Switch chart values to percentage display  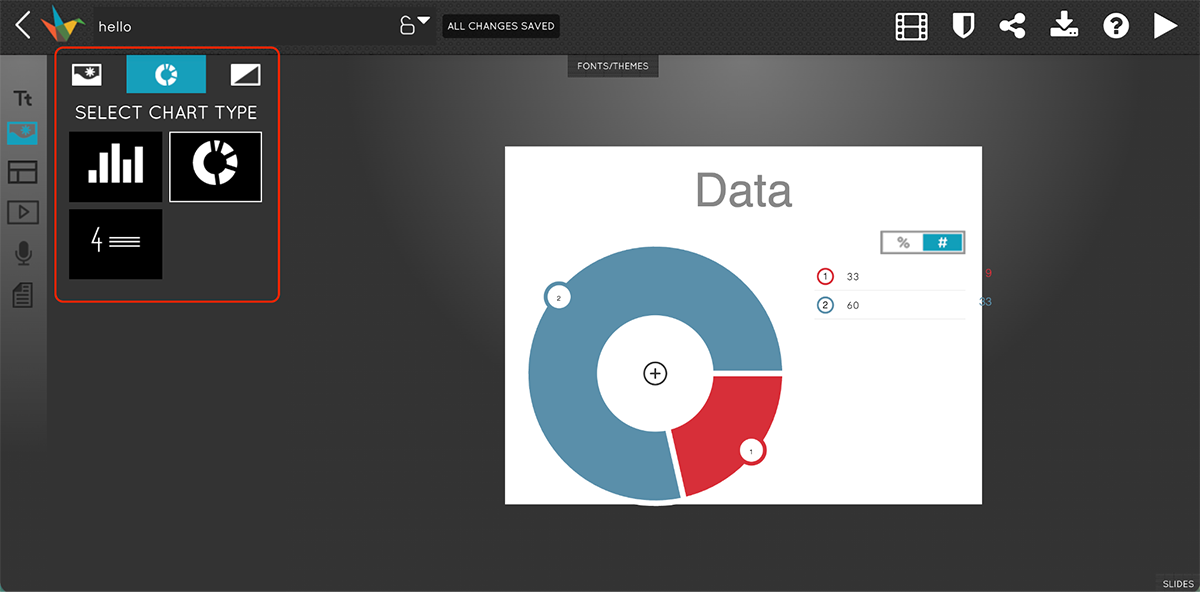901,241
